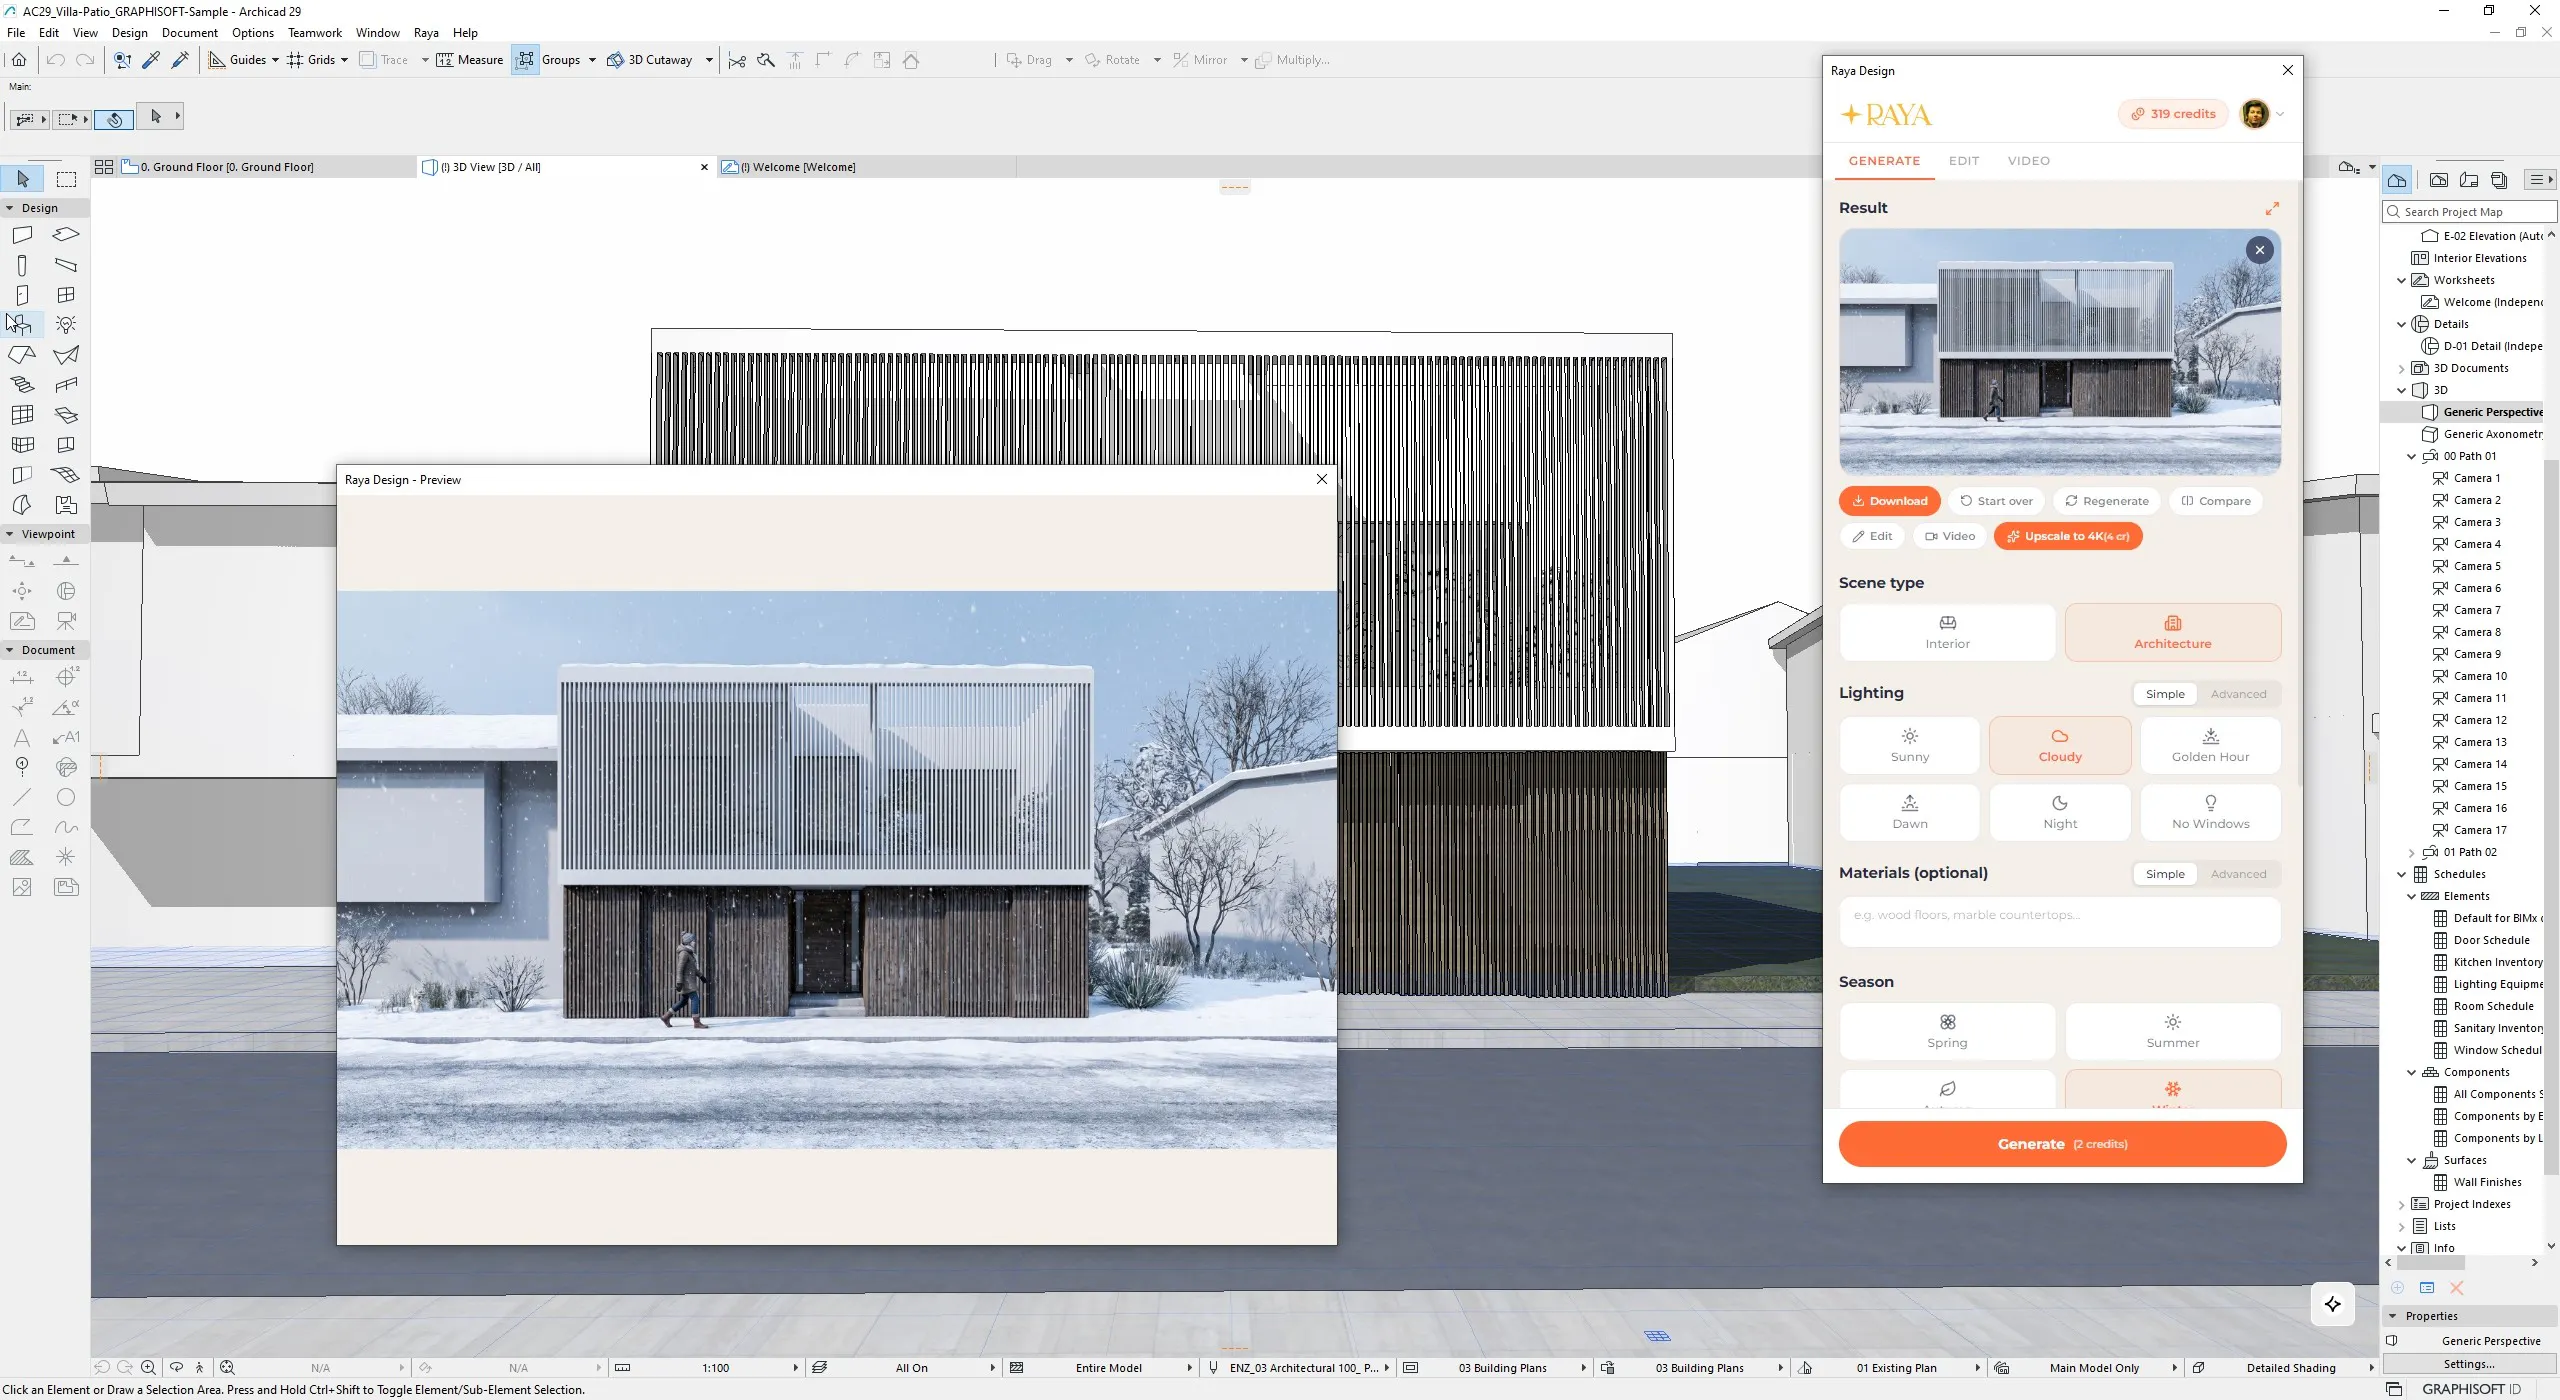Viewport: 2560px width, 1400px height.
Task: Open the Project Map navigator icon
Action: (2397, 180)
